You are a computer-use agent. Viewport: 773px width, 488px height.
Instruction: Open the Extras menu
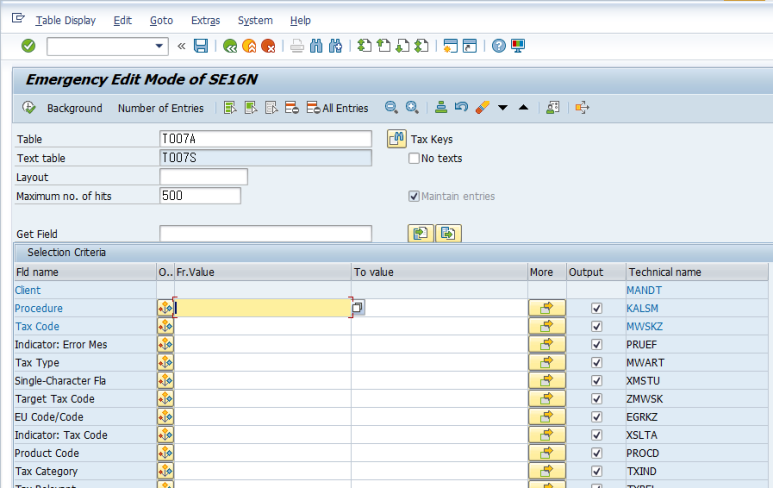(x=206, y=20)
